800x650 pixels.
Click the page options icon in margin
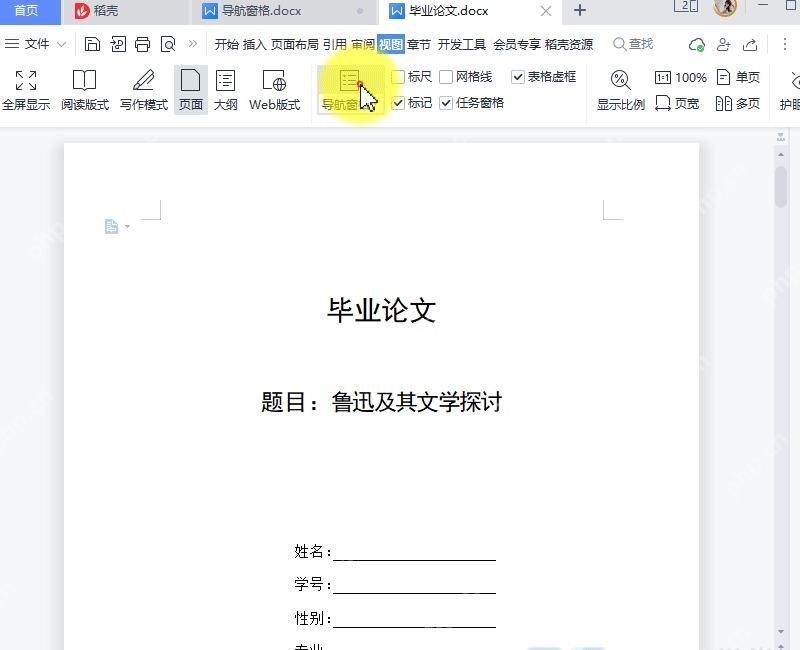coord(111,226)
